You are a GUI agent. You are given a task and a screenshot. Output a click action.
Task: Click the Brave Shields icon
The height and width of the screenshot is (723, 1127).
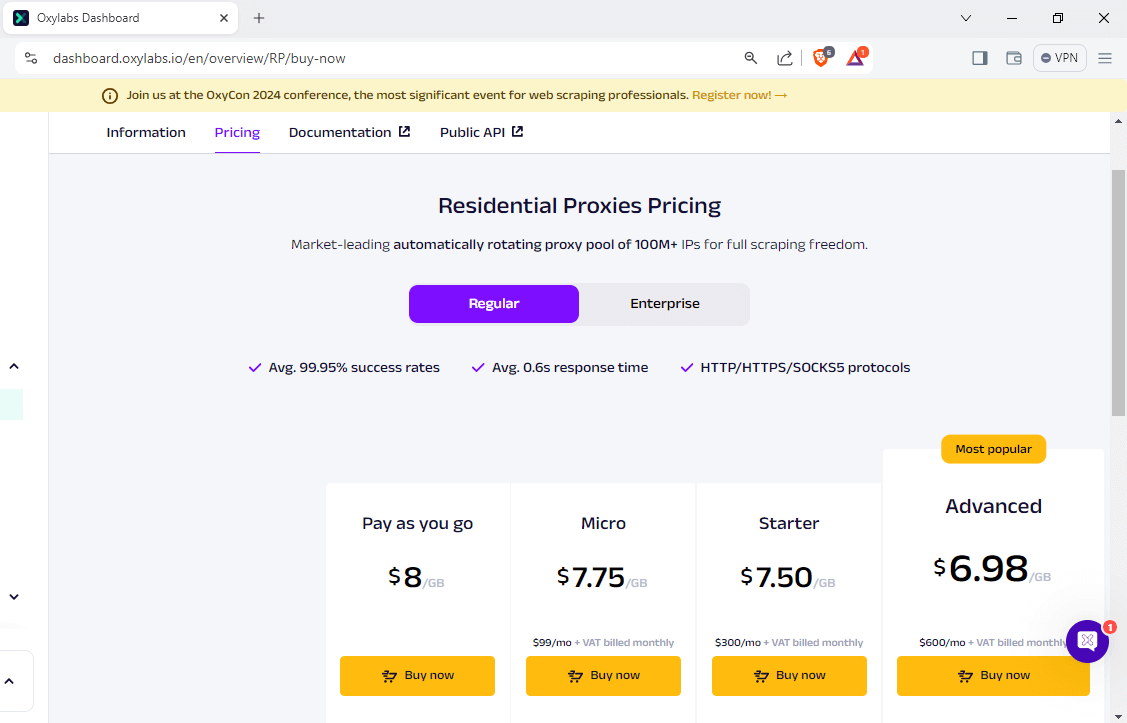pos(821,58)
